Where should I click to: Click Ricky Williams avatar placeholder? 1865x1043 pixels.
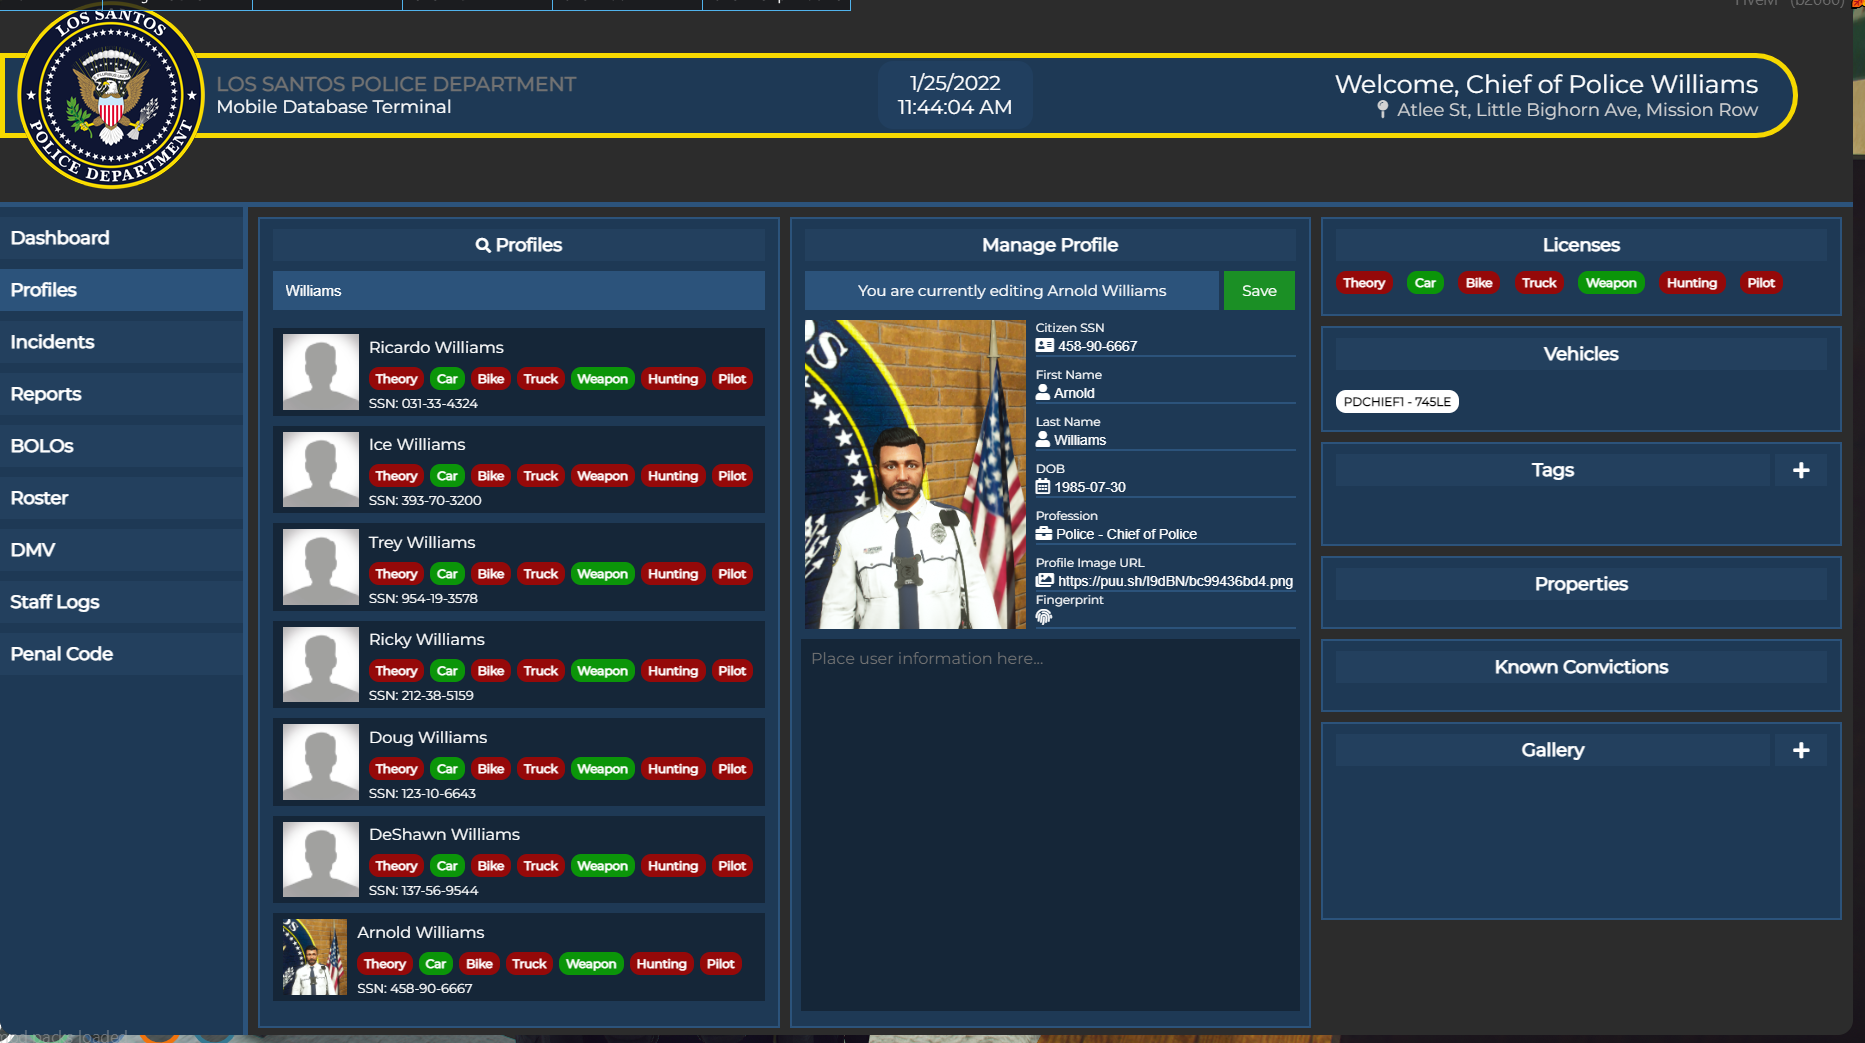(321, 664)
